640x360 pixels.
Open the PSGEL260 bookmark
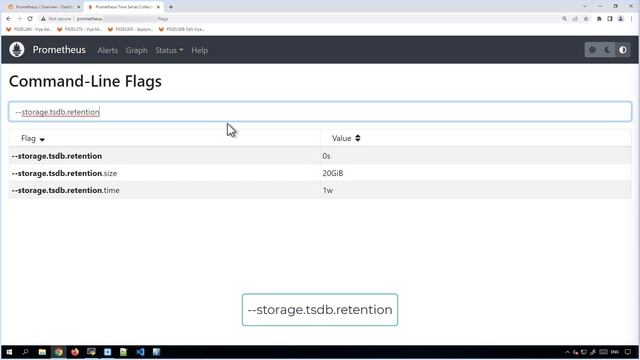[x=29, y=29]
